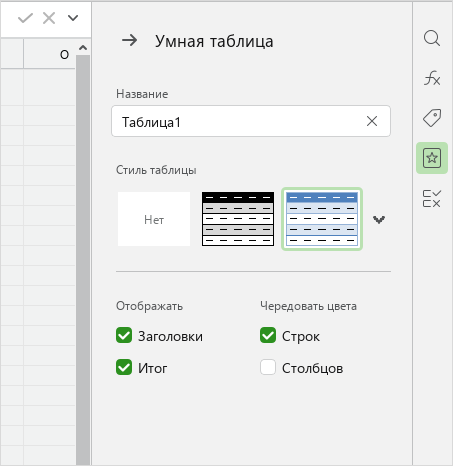This screenshot has width=453, height=466.
Task: Toggle the smart table star sidebar icon
Action: pyautogui.click(x=432, y=158)
